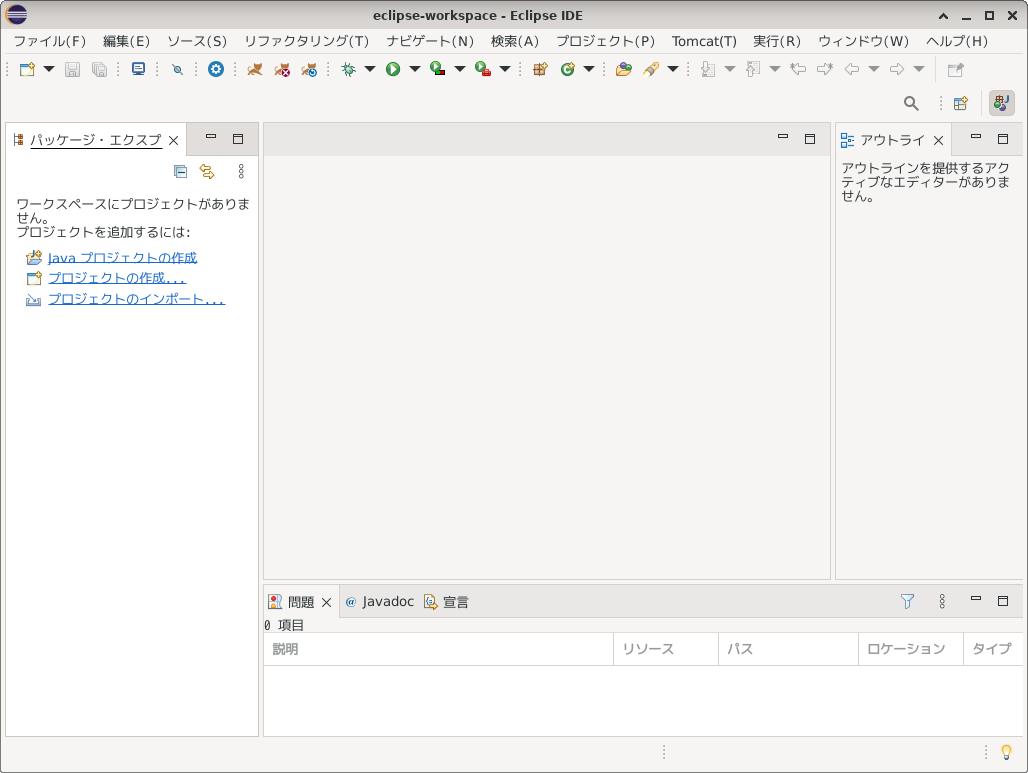Switch to the Javadoc tab
This screenshot has width=1028, height=773.
click(380, 602)
